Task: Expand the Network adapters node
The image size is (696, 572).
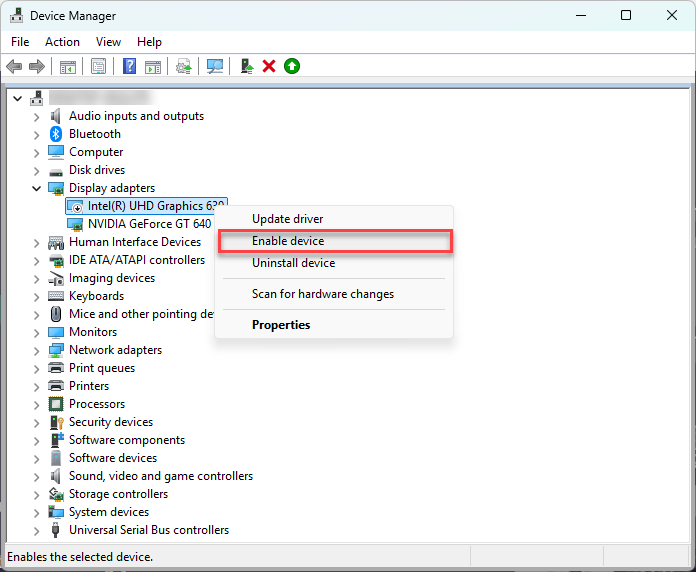Action: [36, 351]
